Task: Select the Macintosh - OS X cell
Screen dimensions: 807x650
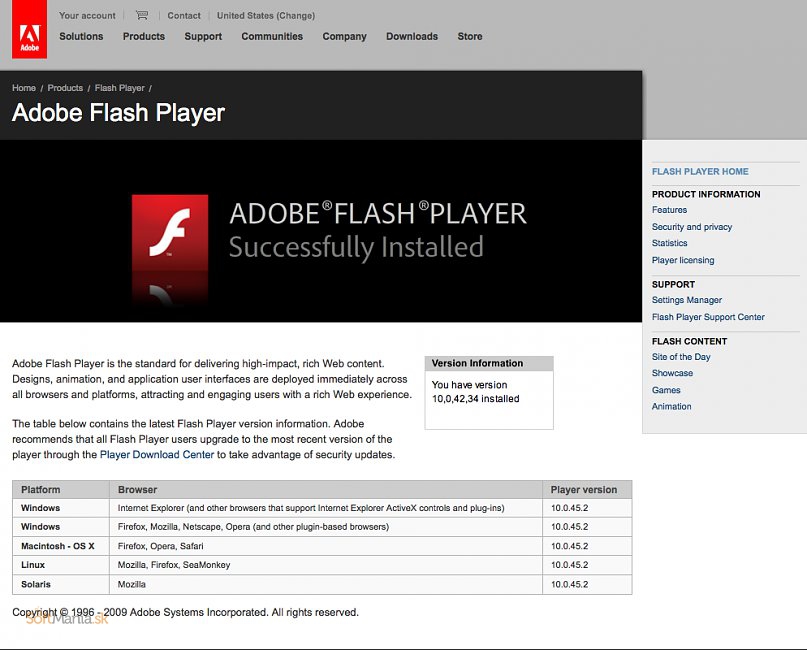Action: pyautogui.click(x=61, y=546)
